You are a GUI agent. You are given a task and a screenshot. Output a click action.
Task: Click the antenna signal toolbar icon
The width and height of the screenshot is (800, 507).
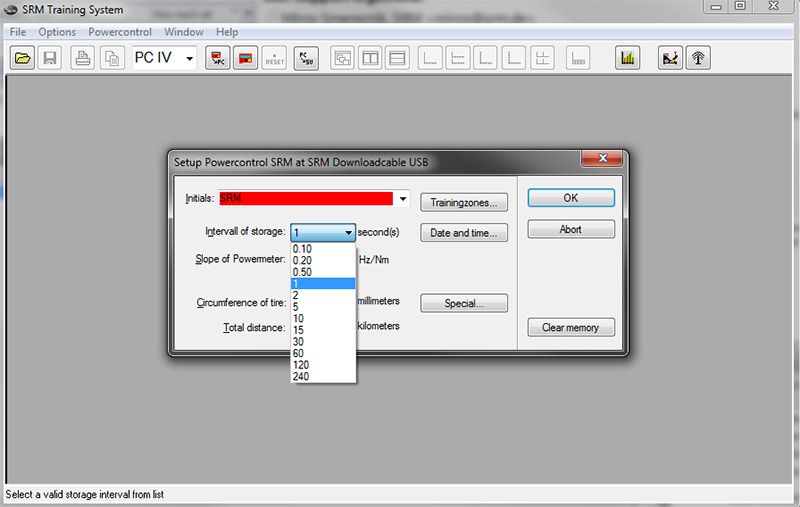[699, 58]
